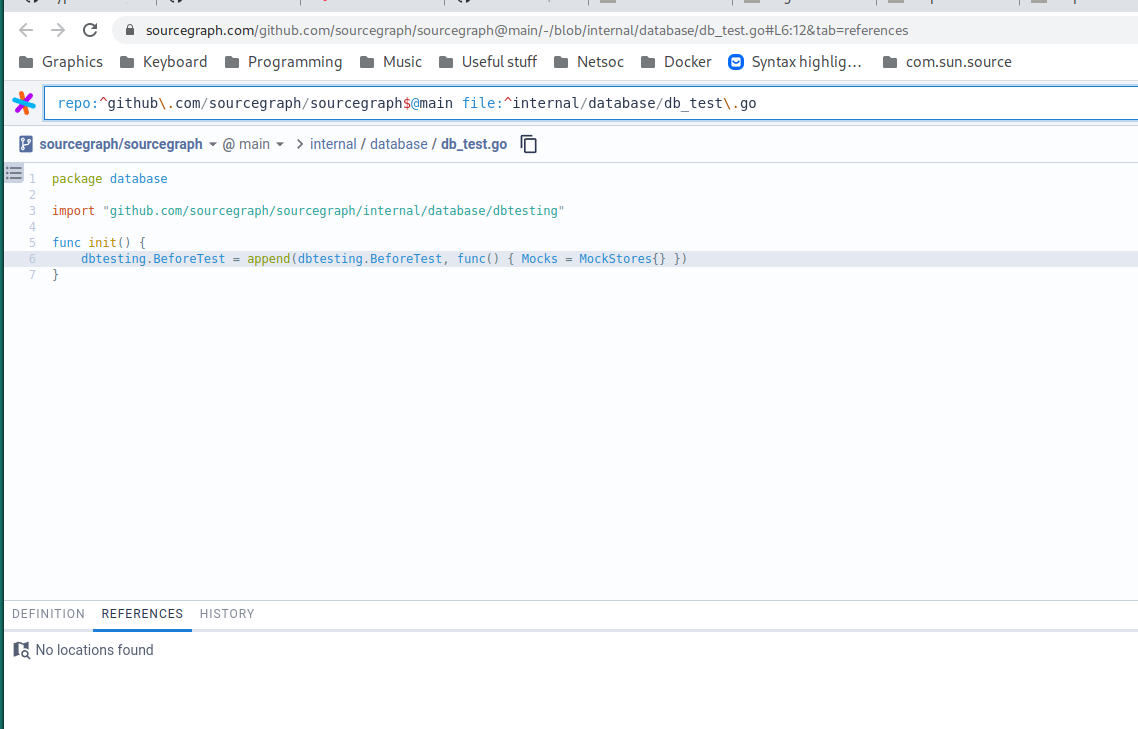The width and height of the screenshot is (1138, 729).
Task: Open the Syntax highlig... bookmark
Action: 795,62
